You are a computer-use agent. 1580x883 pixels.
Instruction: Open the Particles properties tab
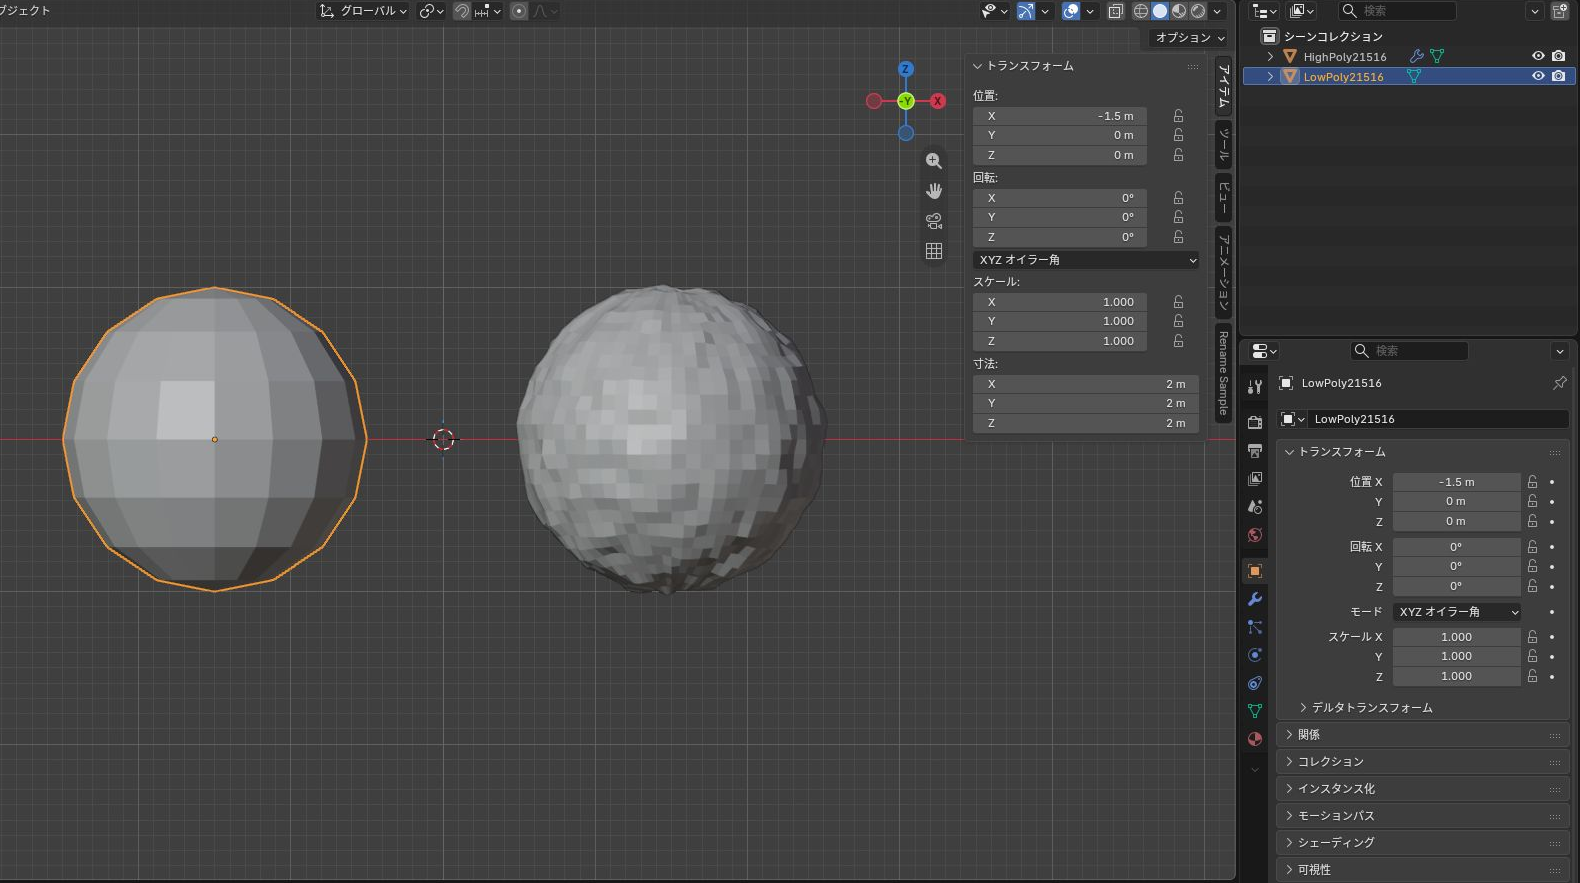coord(1255,627)
